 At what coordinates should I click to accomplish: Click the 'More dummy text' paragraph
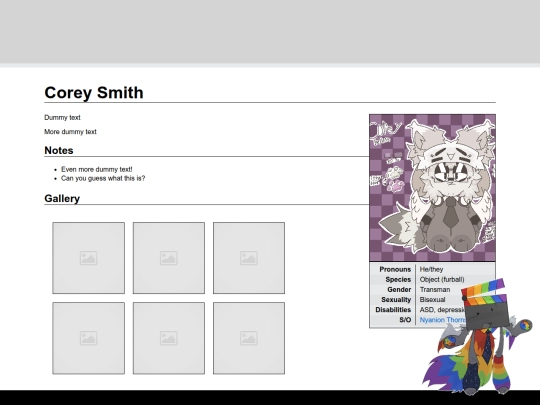tap(70, 132)
